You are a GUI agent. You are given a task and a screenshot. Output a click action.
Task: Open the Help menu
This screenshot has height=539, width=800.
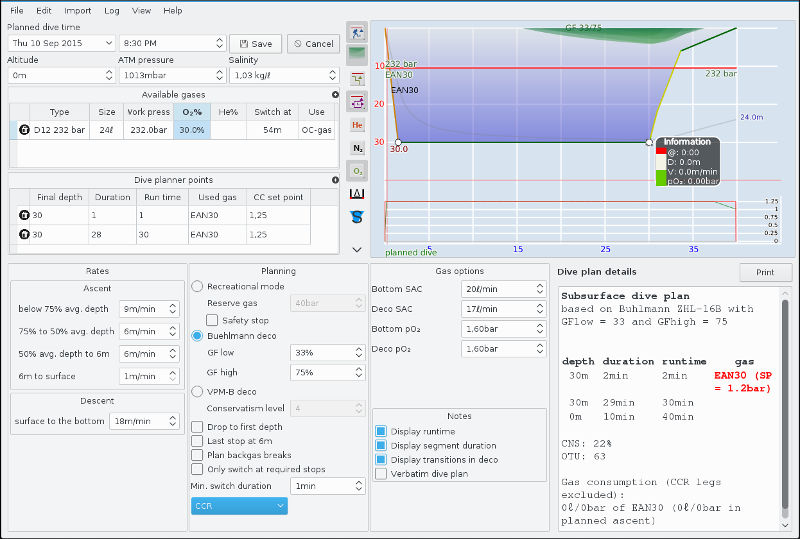[172, 10]
